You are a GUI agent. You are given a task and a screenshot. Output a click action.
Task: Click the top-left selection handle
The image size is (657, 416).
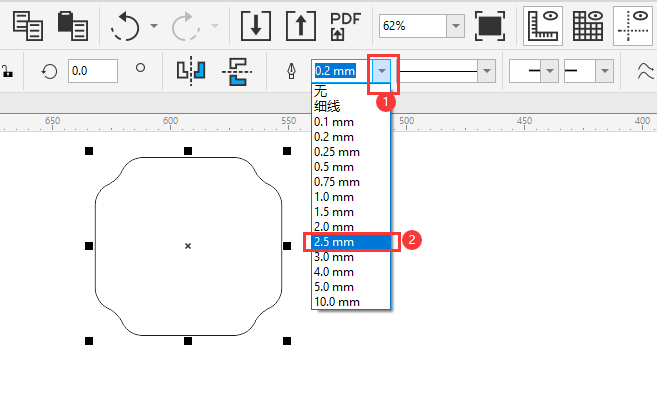tap(89, 151)
